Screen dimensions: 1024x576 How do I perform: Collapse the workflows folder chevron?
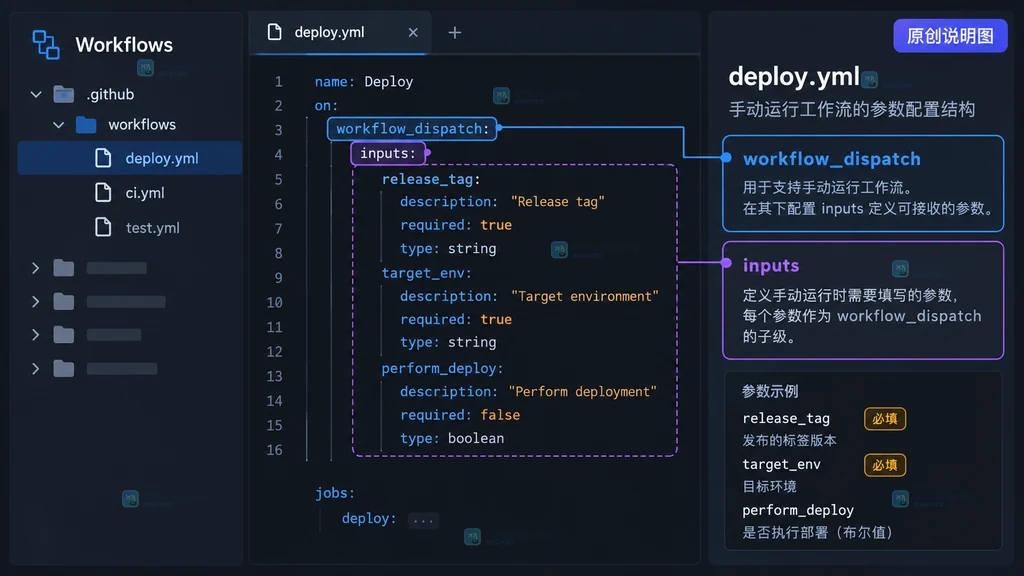point(59,125)
